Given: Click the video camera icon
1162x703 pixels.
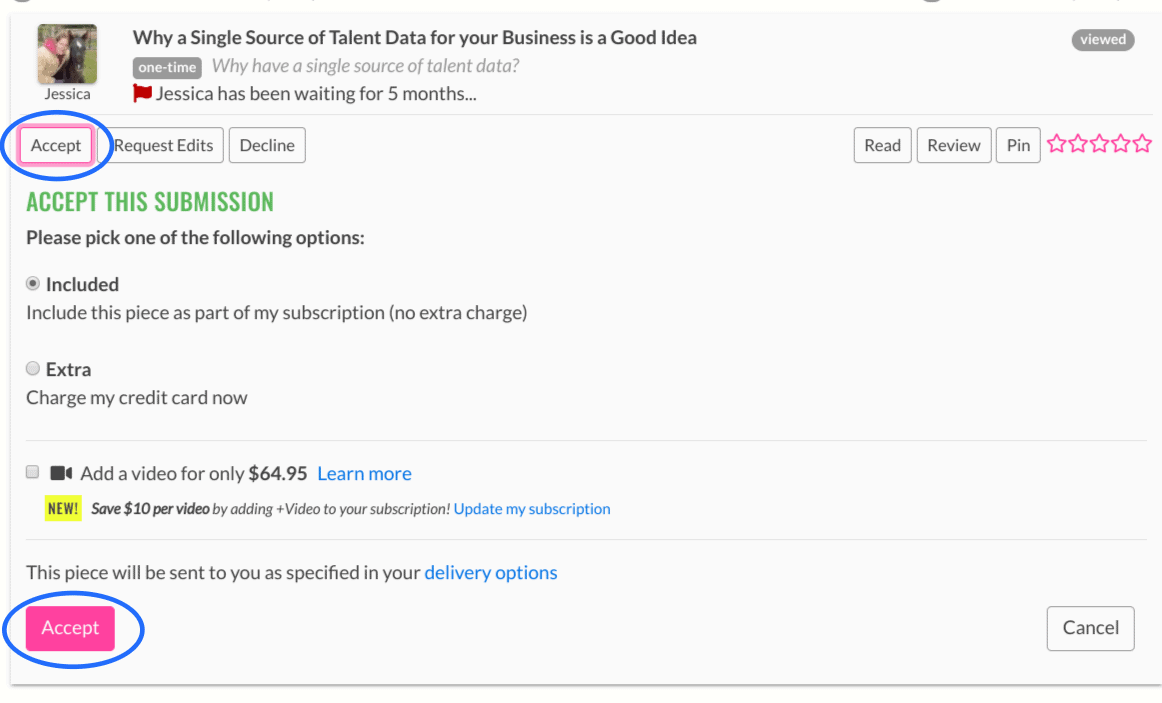Looking at the screenshot, I should coord(61,473).
